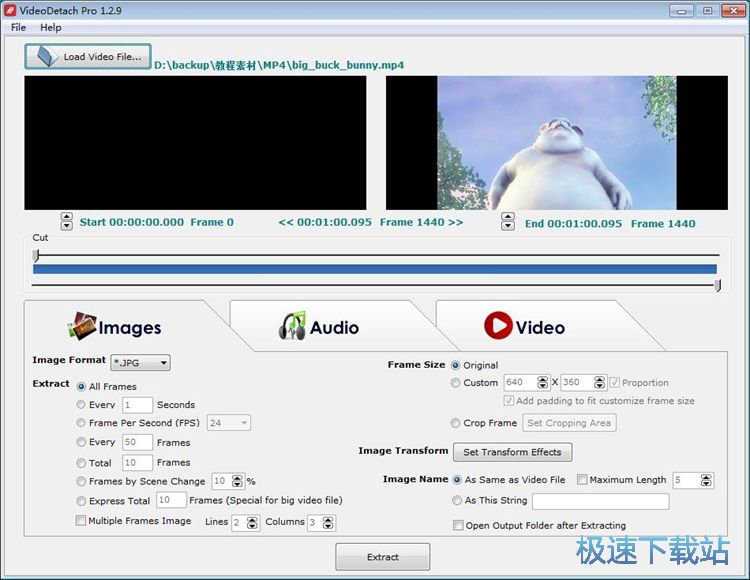Open the Image Format JPG dropdown
Screen dimensions: 750x580
point(141,363)
